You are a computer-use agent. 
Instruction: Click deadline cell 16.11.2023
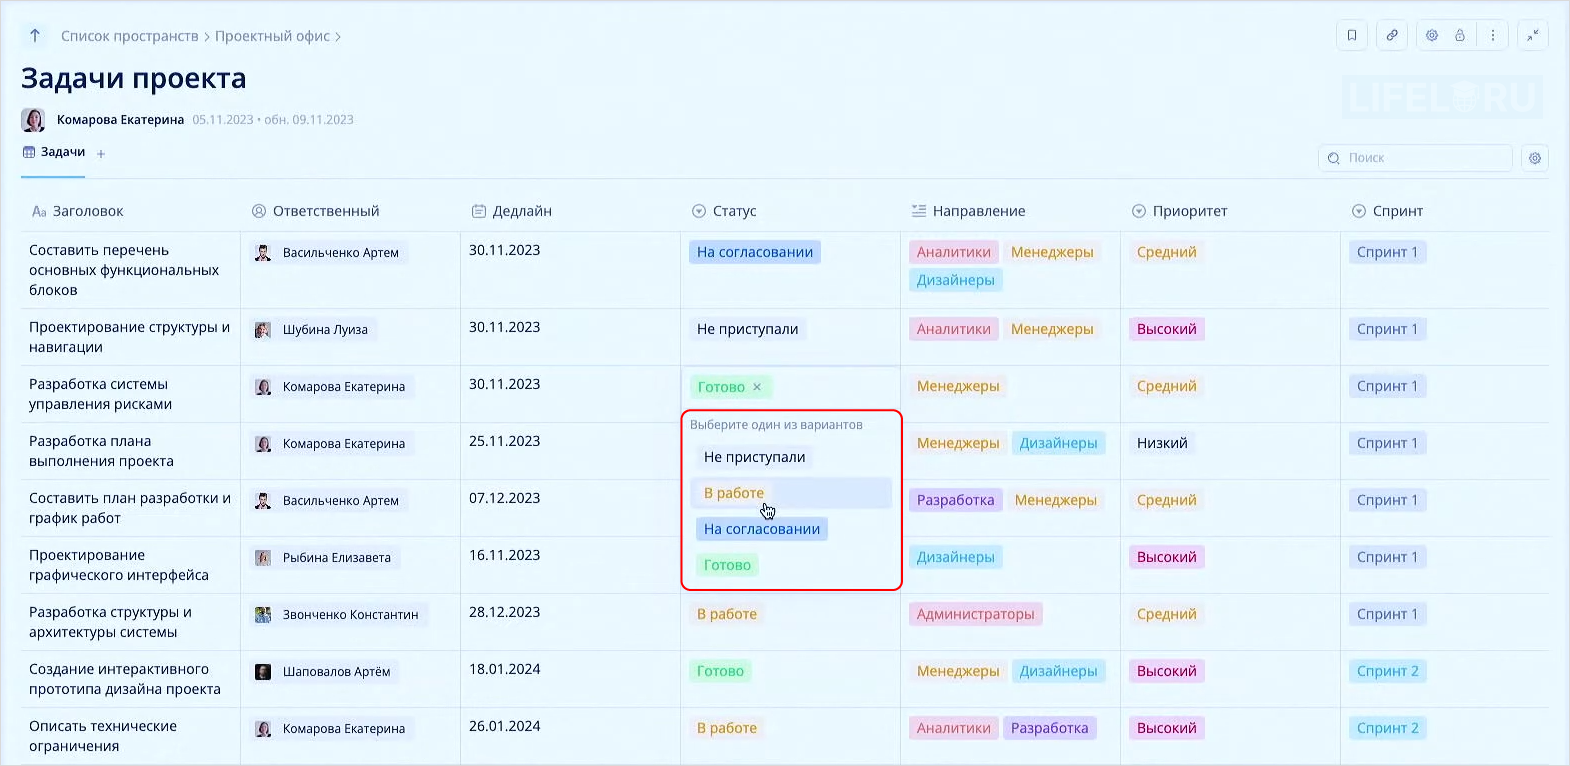coord(504,555)
